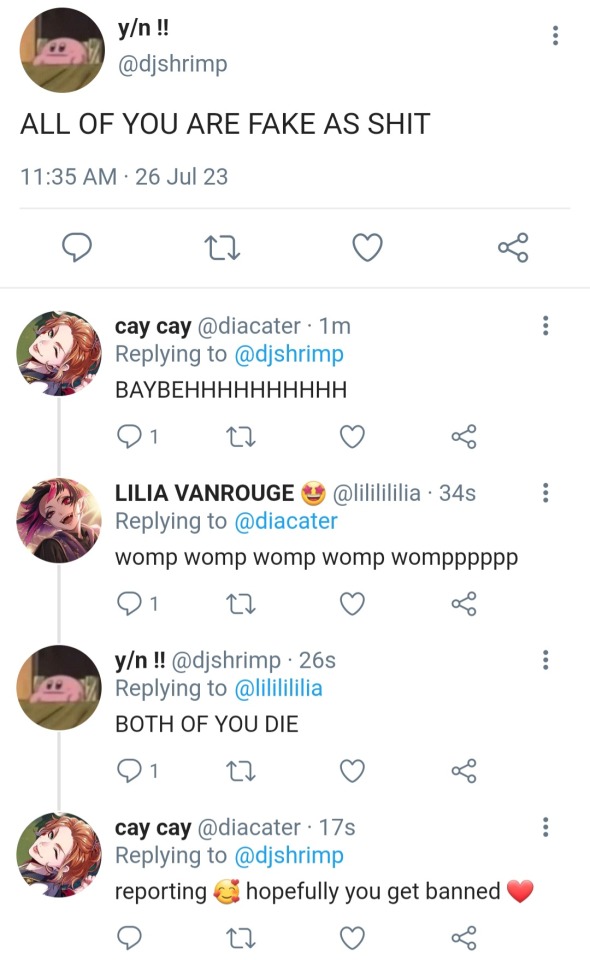Open @lililililia mention in y/n's reply

(x=278, y=688)
